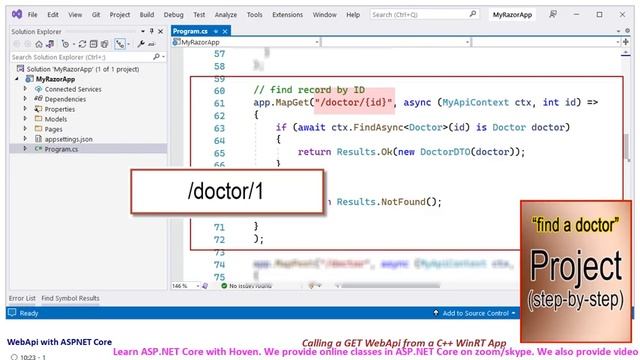Click the editor vertical scrollbar thumb
The height and width of the screenshot is (360, 640).
coord(627,147)
